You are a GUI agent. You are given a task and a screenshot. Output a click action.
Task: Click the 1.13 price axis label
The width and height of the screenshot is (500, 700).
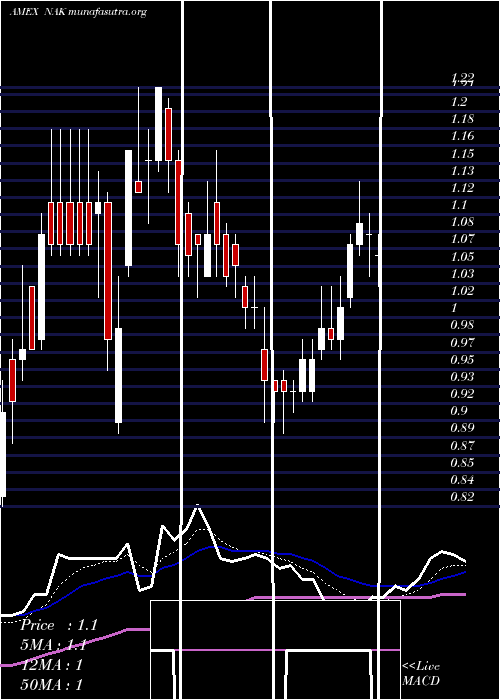pos(462,171)
